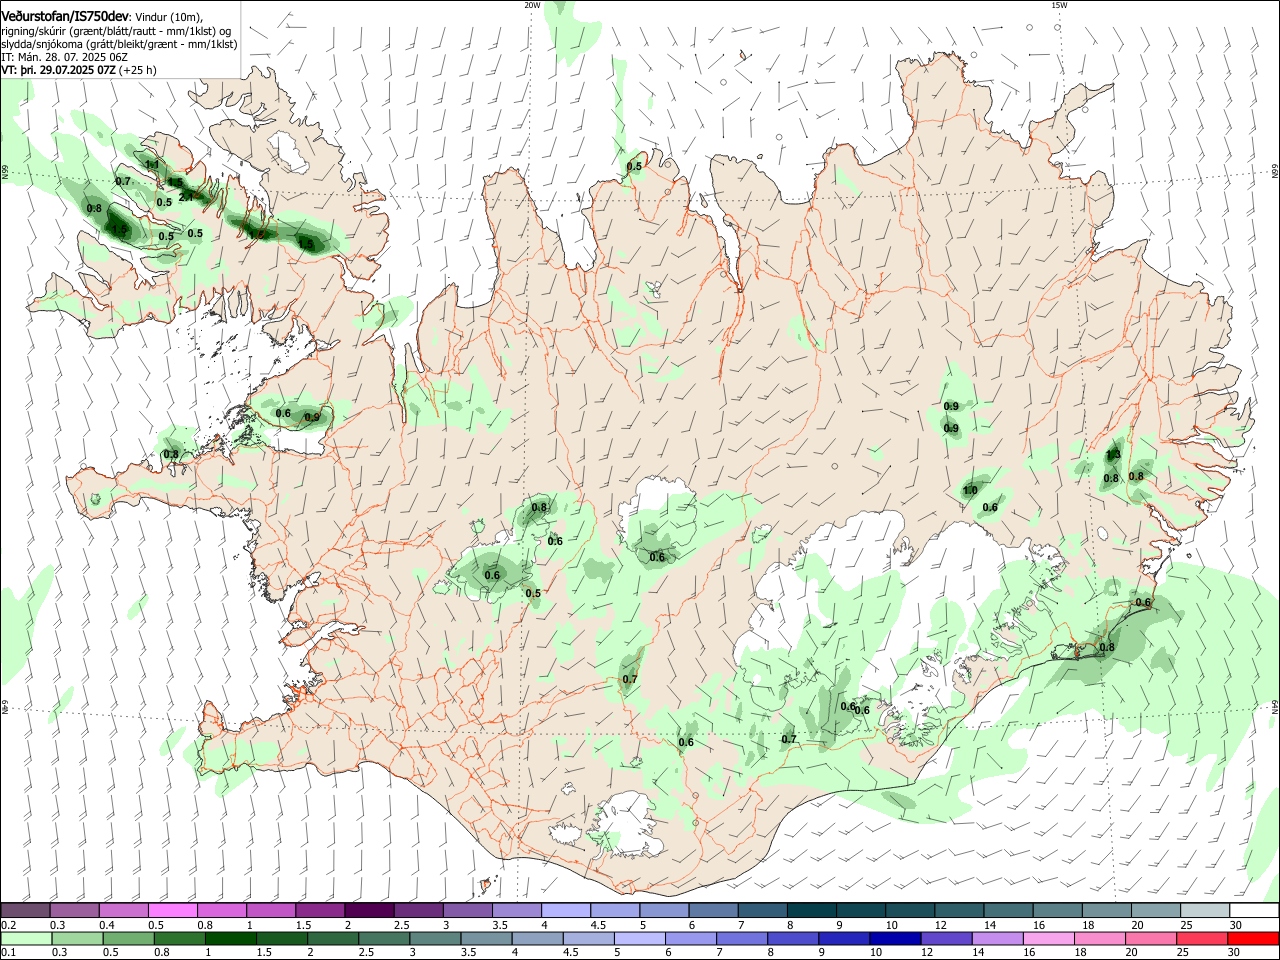Pick the pale green 0.1–0.3 swatch, lower legend row
The image size is (1280, 960).
click(x=26, y=938)
